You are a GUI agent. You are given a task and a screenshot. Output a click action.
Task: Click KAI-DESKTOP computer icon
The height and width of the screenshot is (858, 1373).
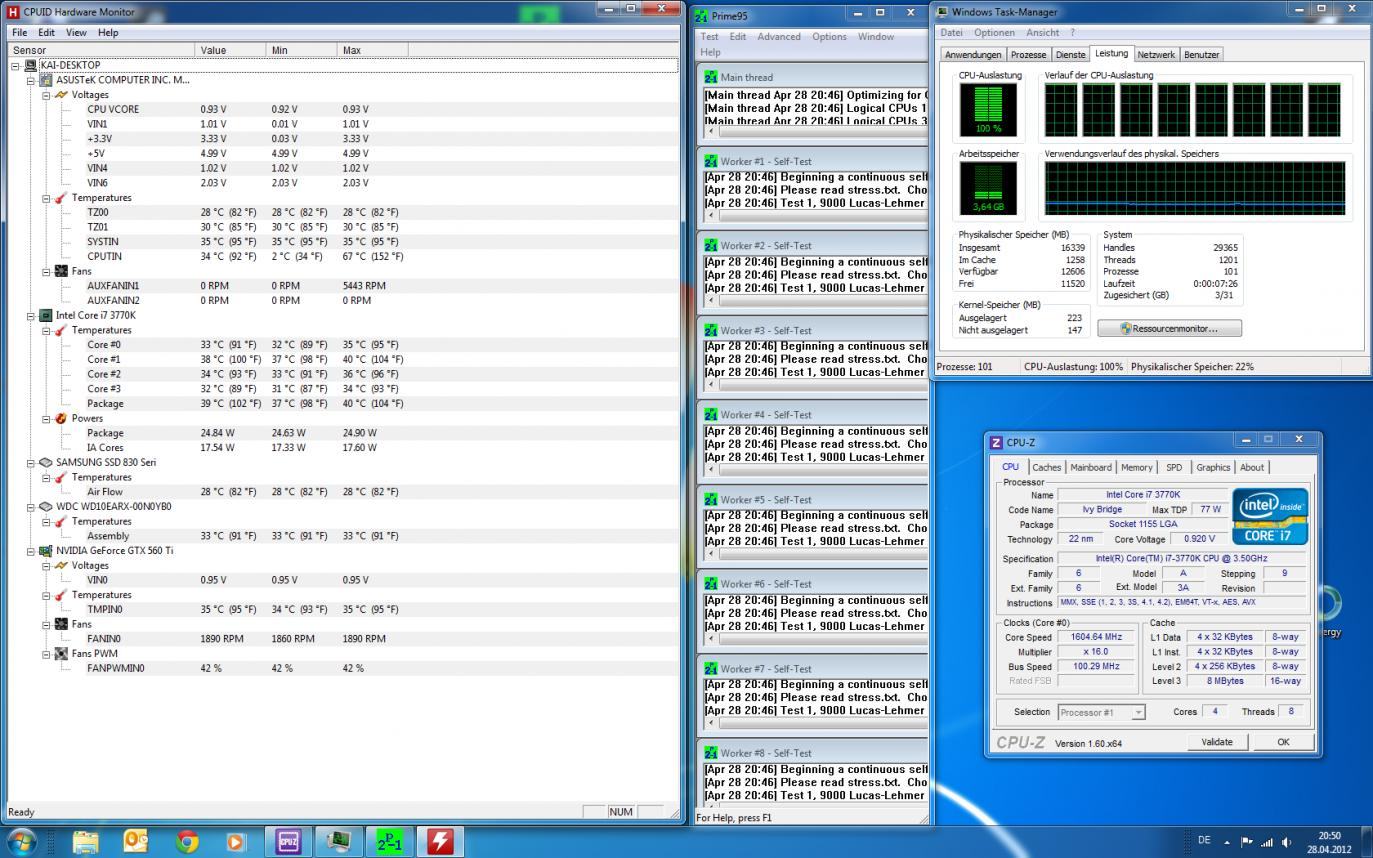(31, 65)
